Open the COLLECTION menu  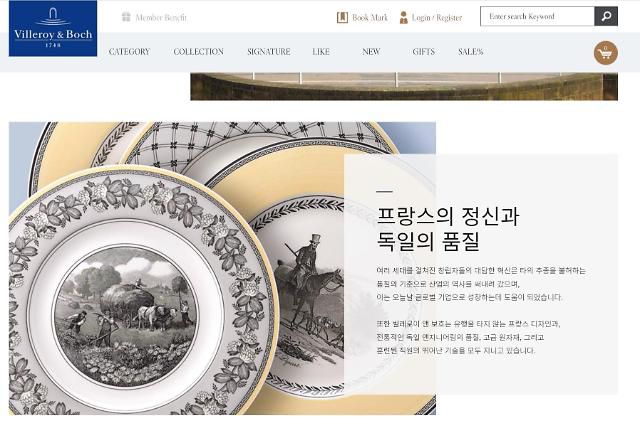tap(198, 52)
